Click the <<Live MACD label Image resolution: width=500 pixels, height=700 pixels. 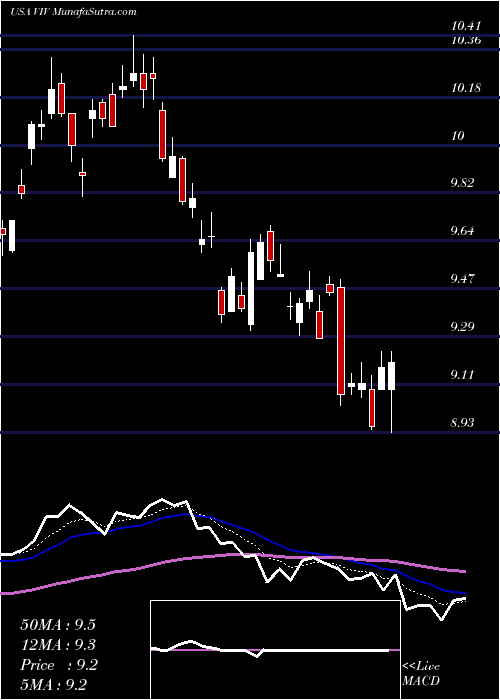click(x=421, y=674)
